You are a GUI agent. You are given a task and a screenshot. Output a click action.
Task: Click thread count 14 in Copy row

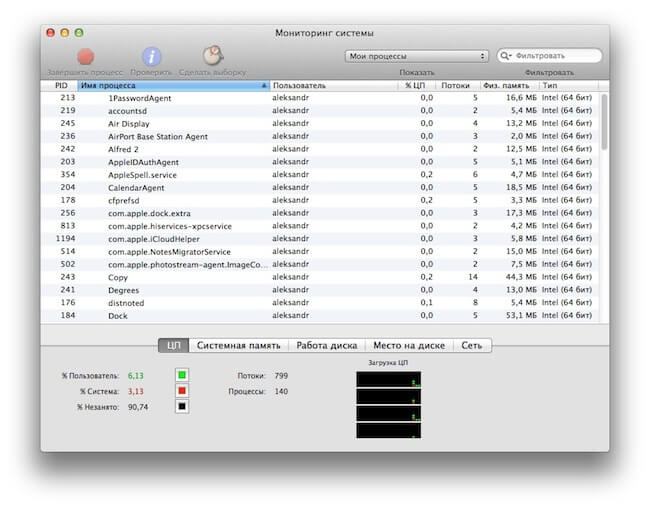coord(473,277)
